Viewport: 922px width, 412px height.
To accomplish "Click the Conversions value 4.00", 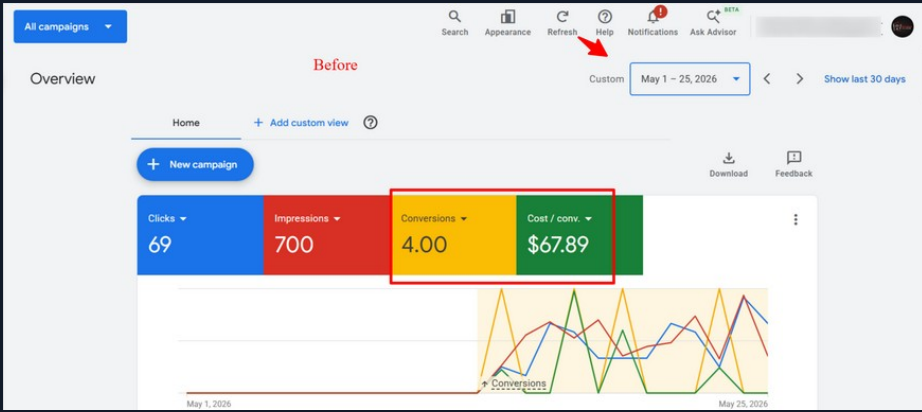I will (424, 244).
